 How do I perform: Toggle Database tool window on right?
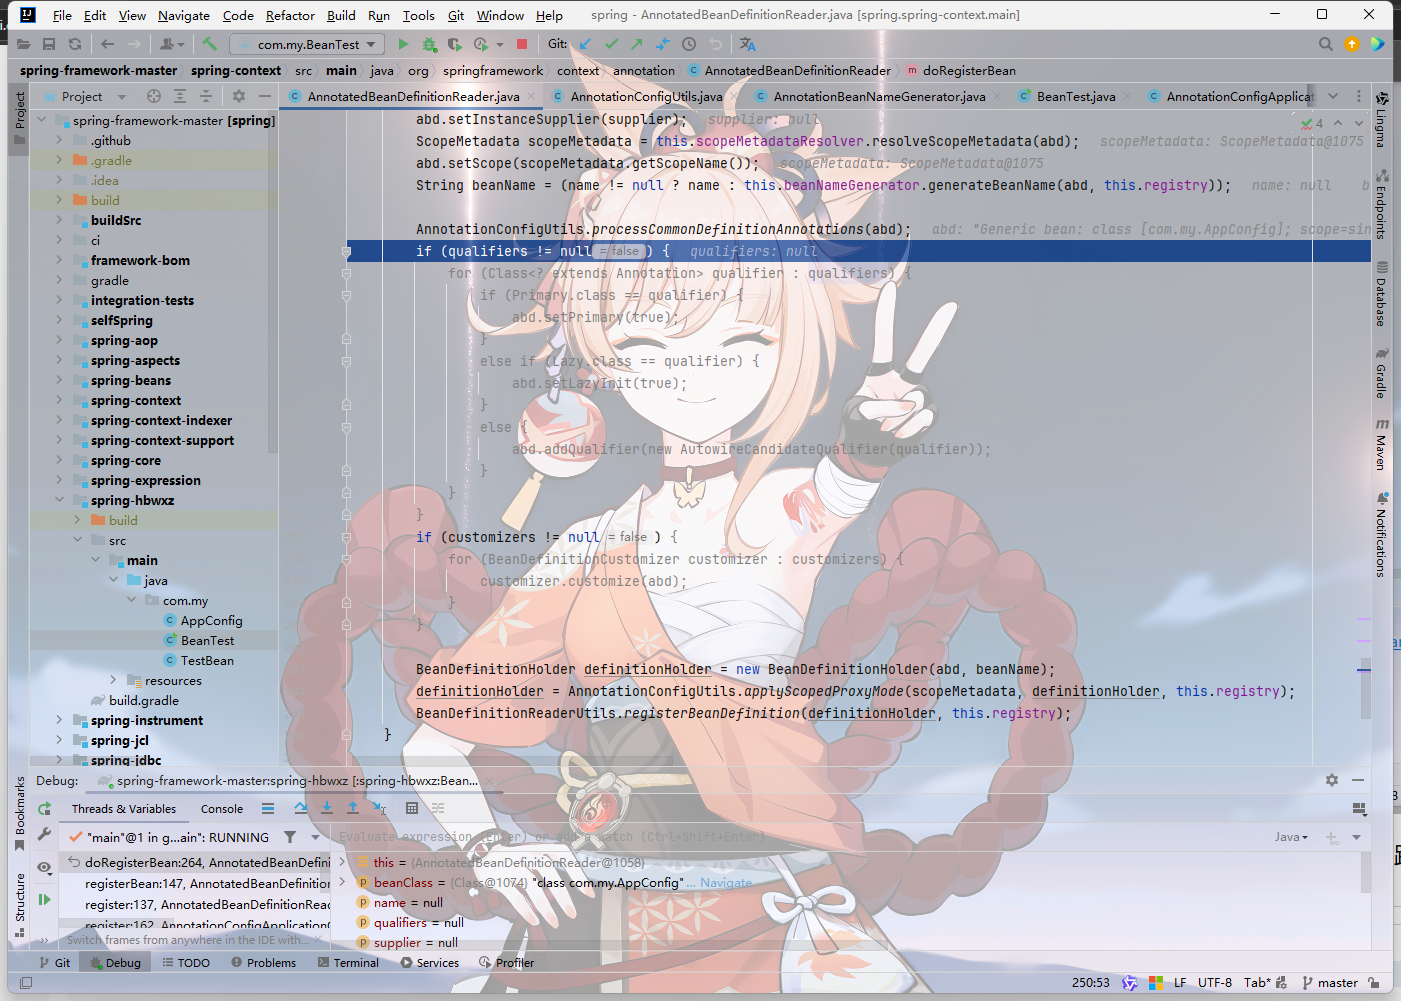(x=1381, y=294)
